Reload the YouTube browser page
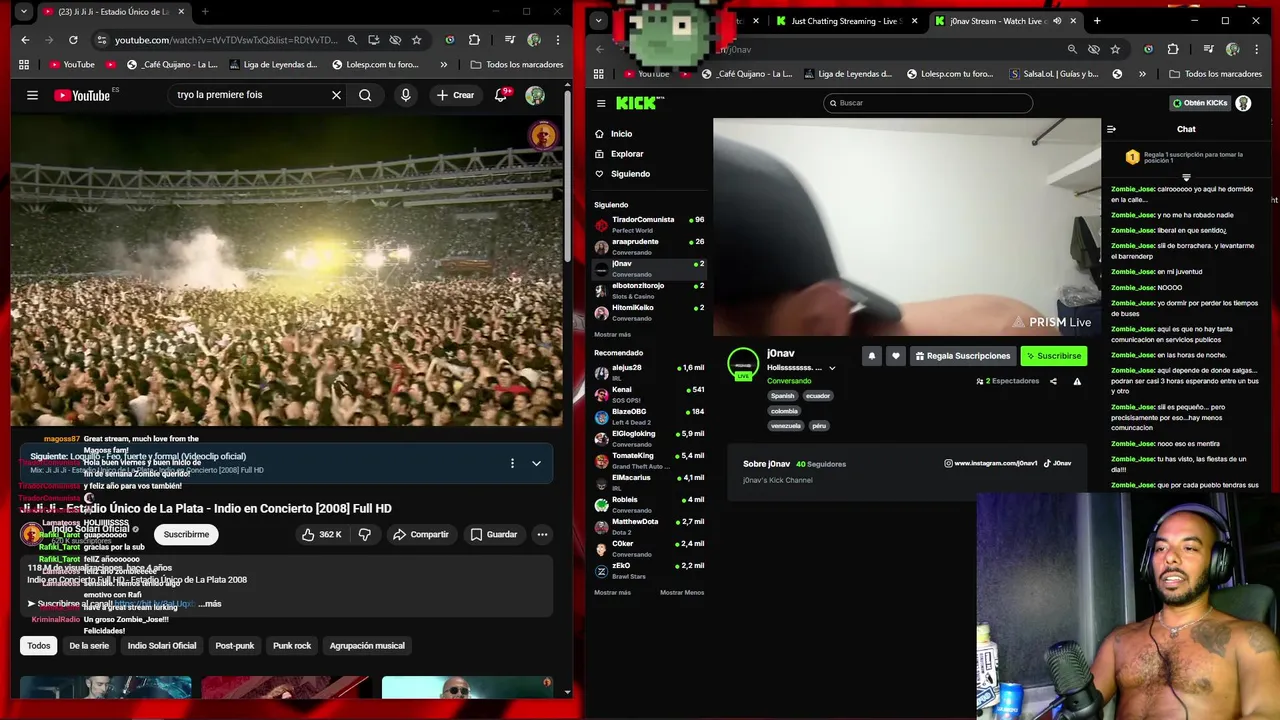The height and width of the screenshot is (720, 1280). point(73,40)
